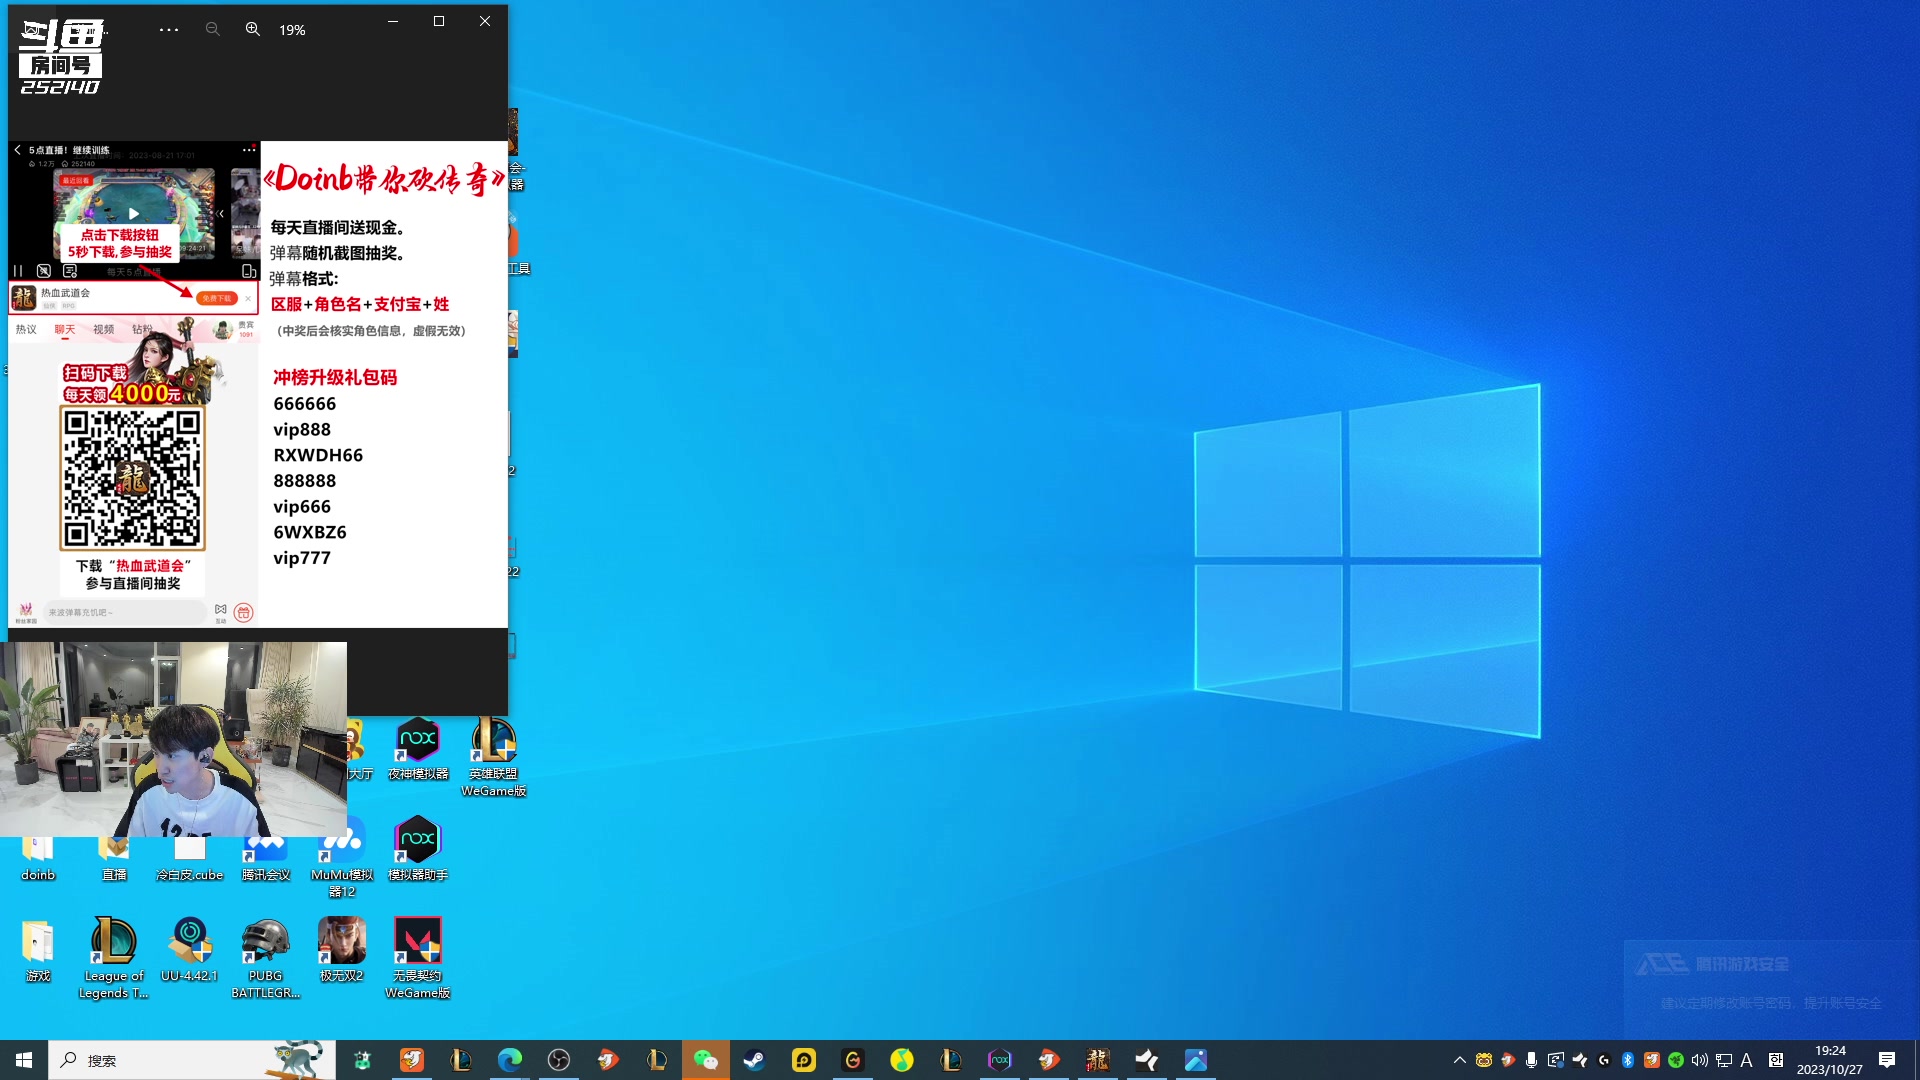Click the 热议 tab in the image
This screenshot has height=1080, width=1920.
(26, 329)
